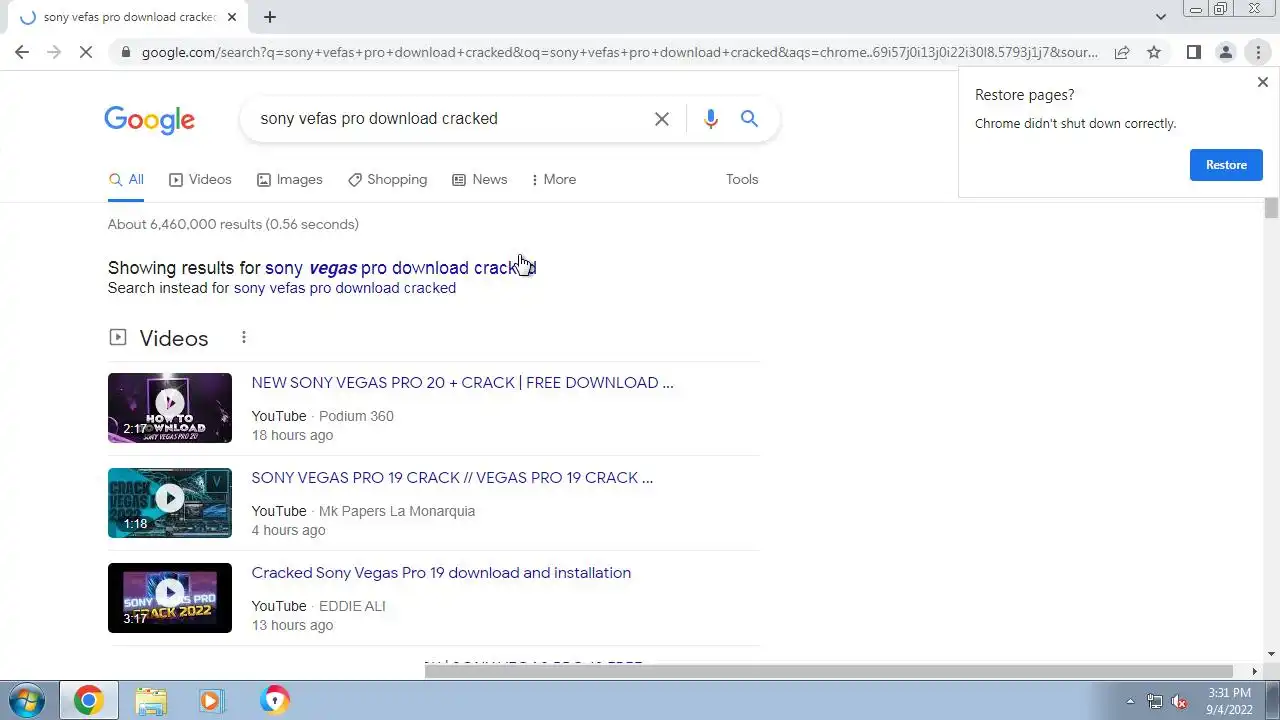Clear the Google search box text
Viewport: 1280px width, 720px height.
click(x=662, y=119)
